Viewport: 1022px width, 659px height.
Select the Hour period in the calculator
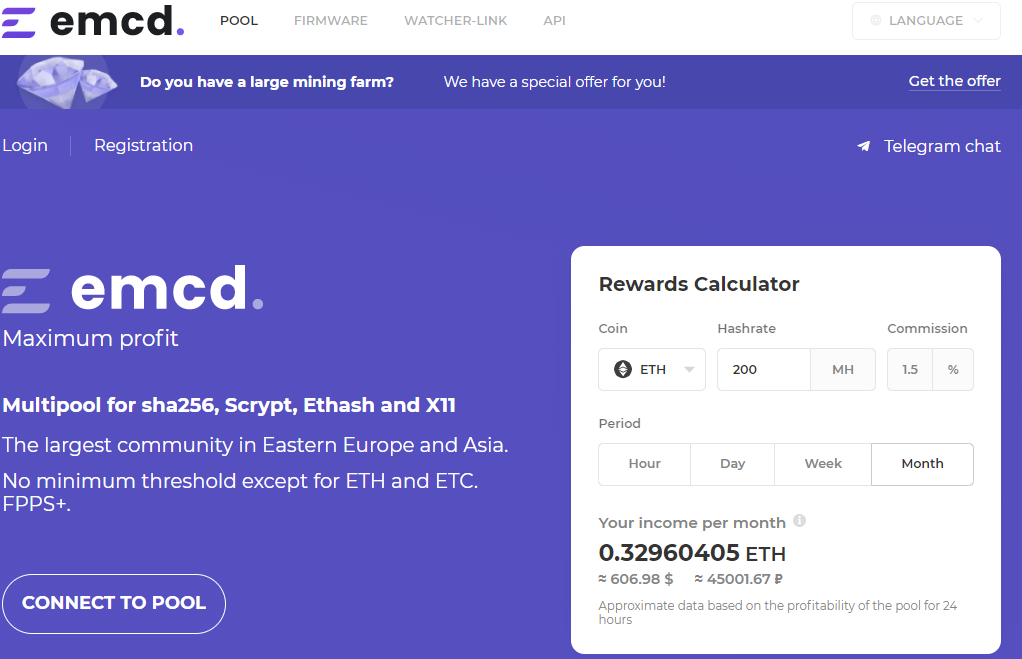click(x=644, y=463)
